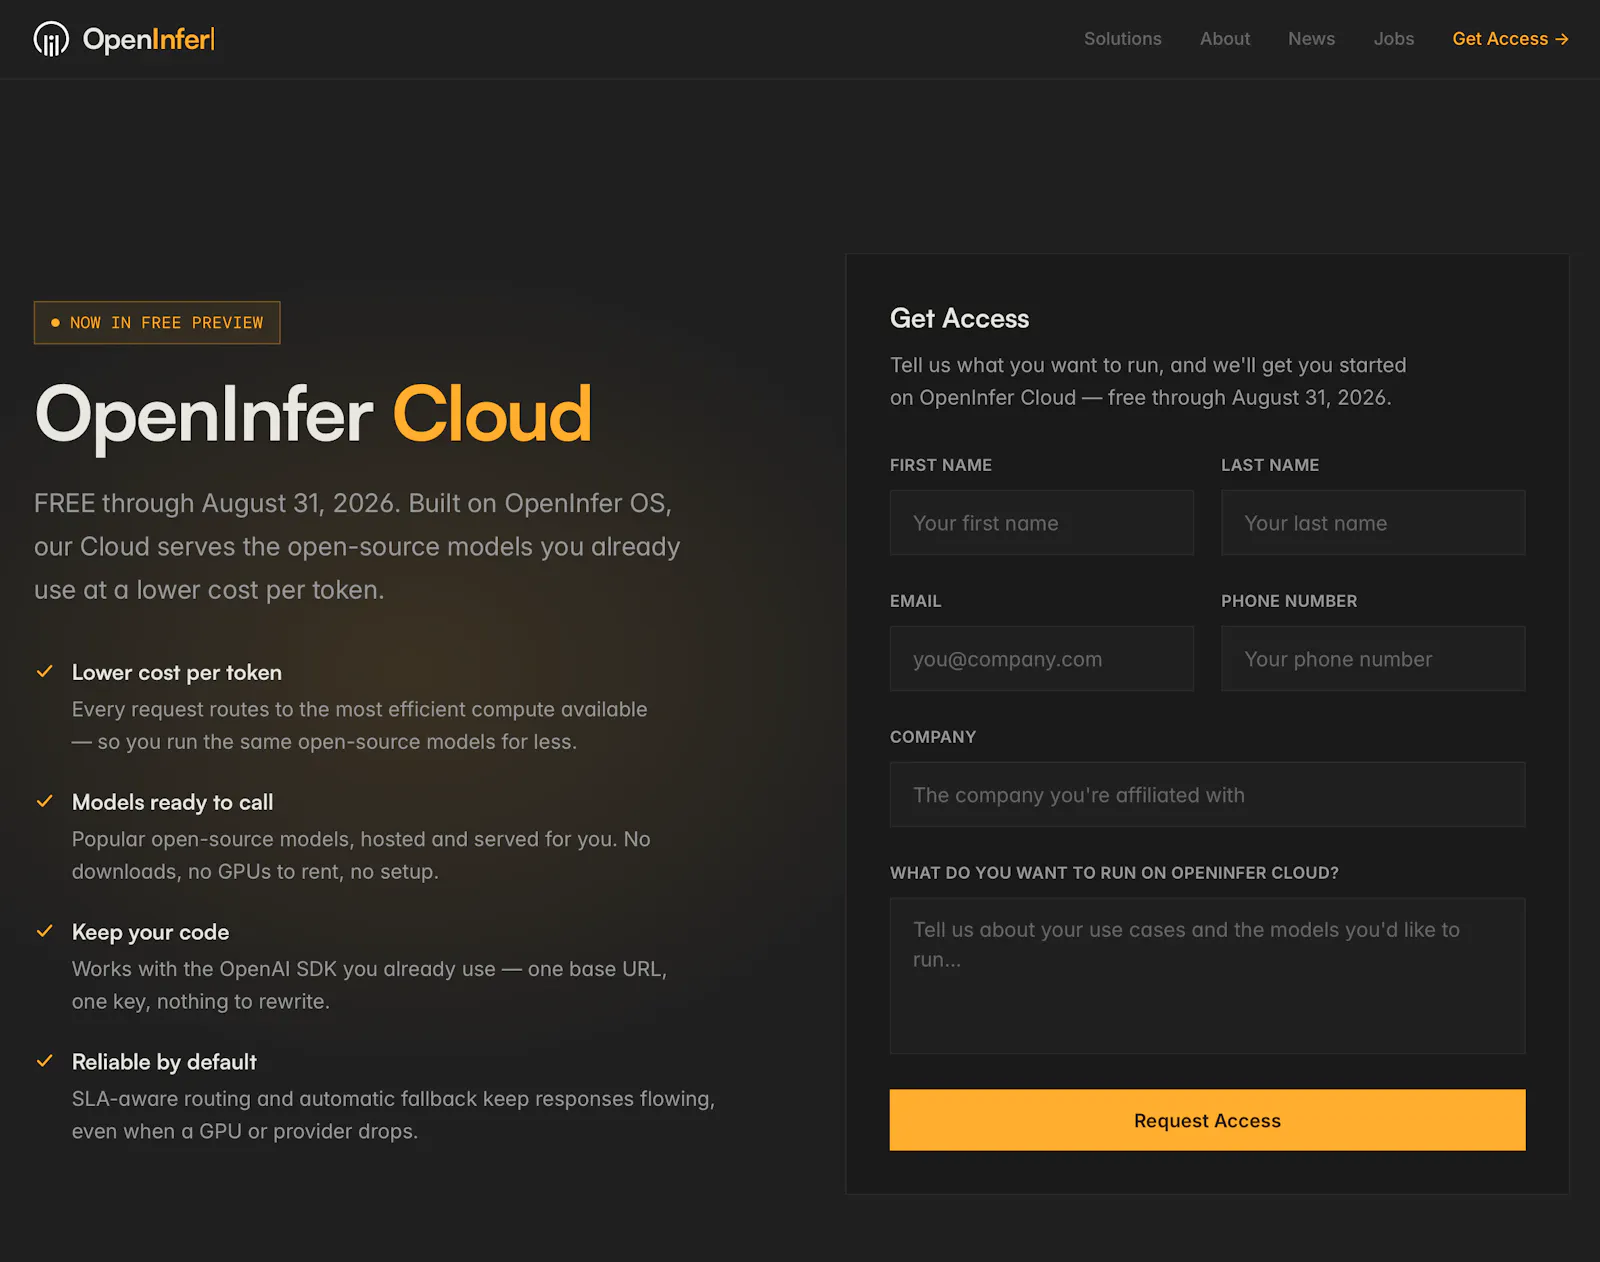Click the Reliable by default heading
Screen dimensions: 1600x1262
coord(164,1063)
